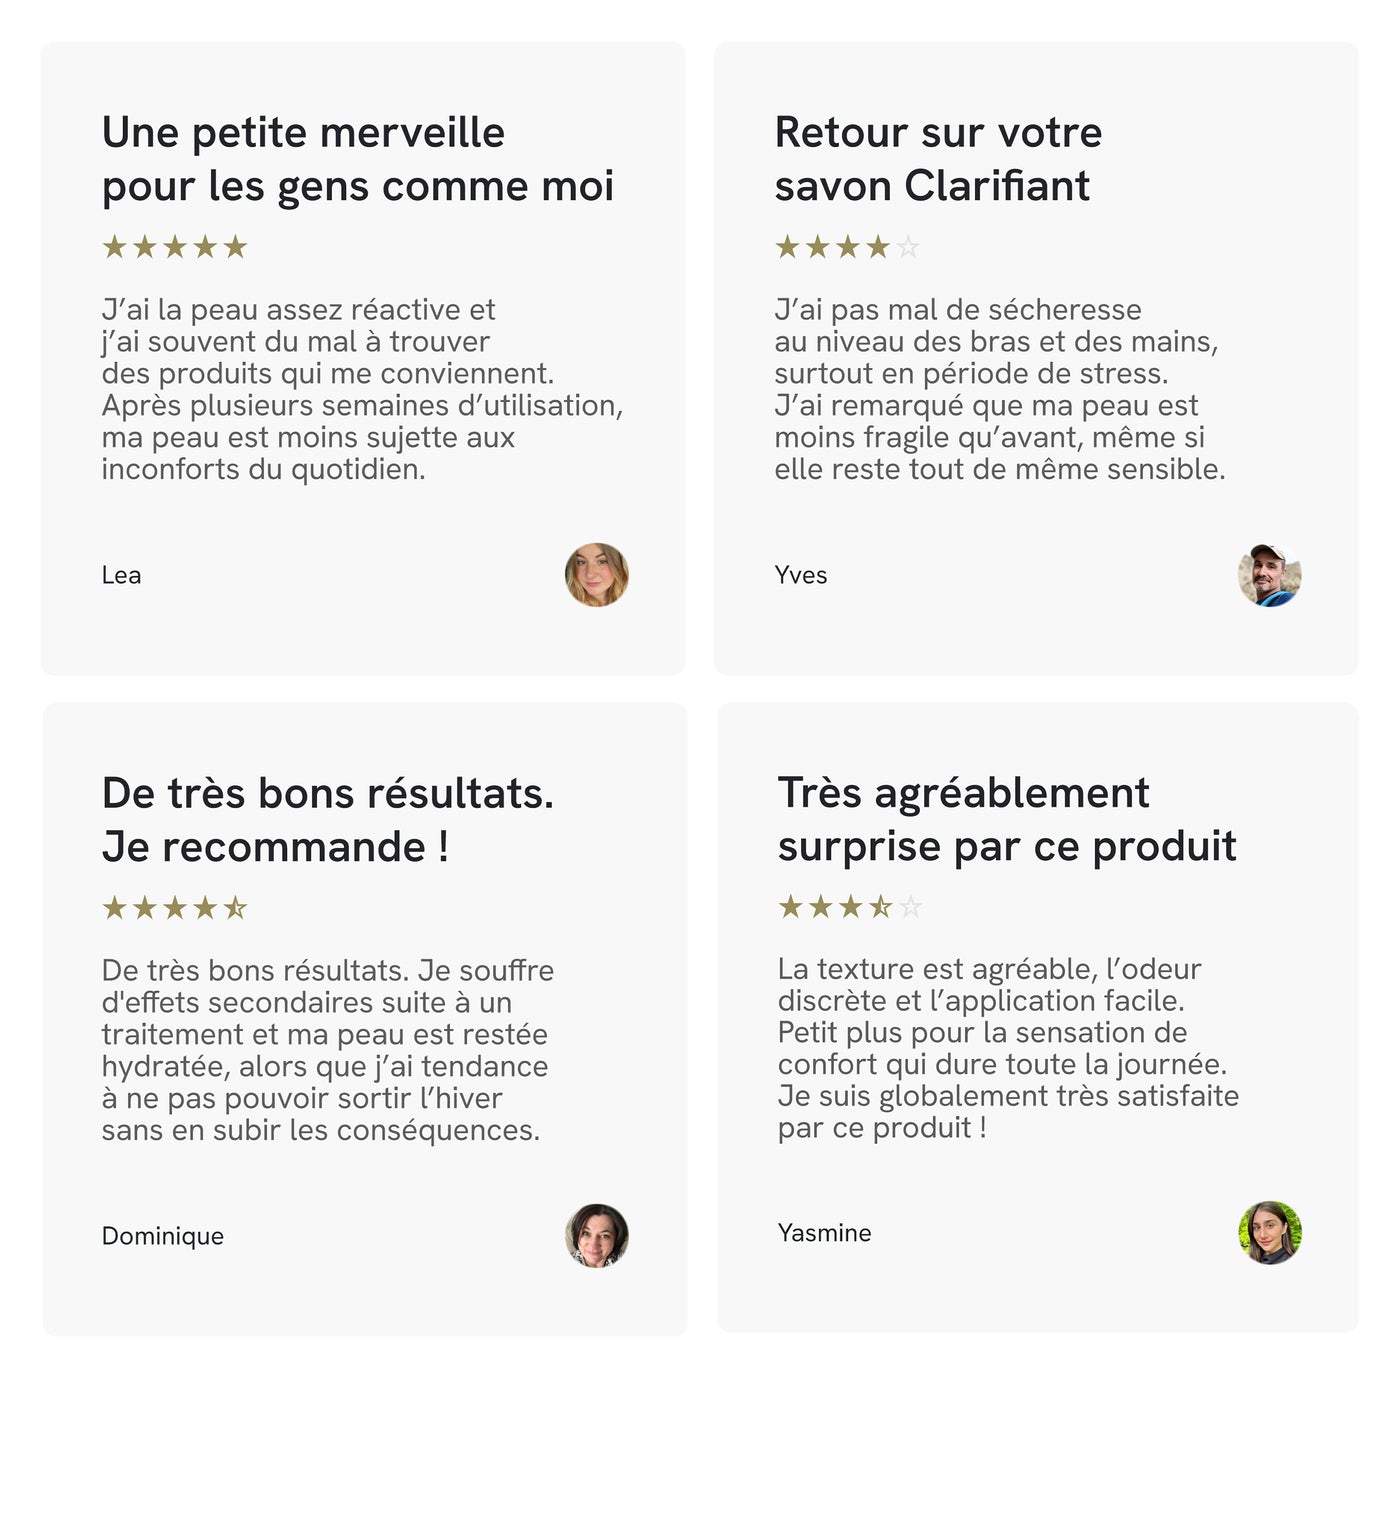
Task: Select Yasmine's review text paragraph
Action: pyautogui.click(x=1008, y=1048)
